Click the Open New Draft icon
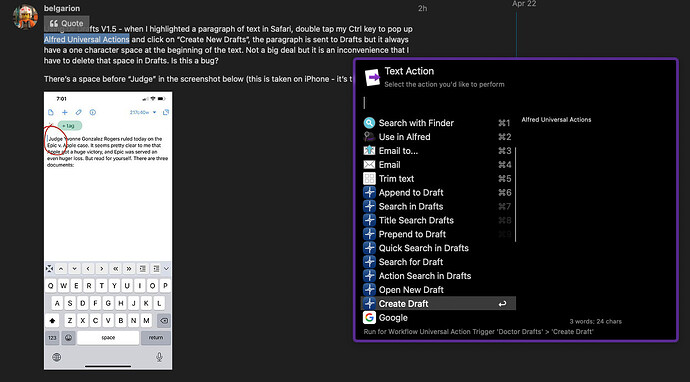This screenshot has width=690, height=382. 369,290
